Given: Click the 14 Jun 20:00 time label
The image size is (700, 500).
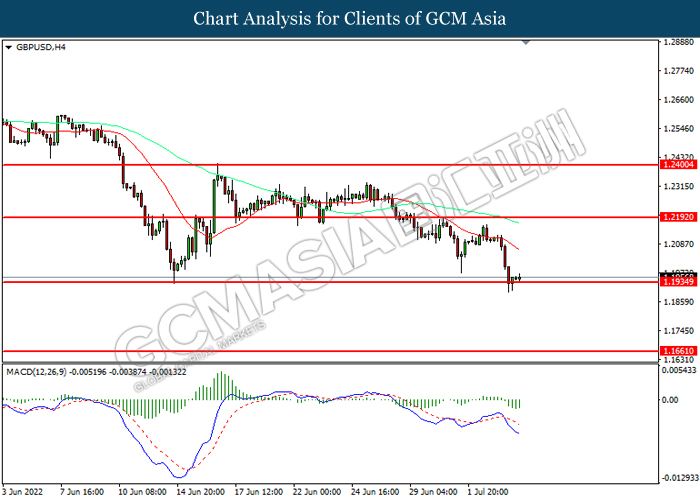Looking at the screenshot, I should 200,492.
